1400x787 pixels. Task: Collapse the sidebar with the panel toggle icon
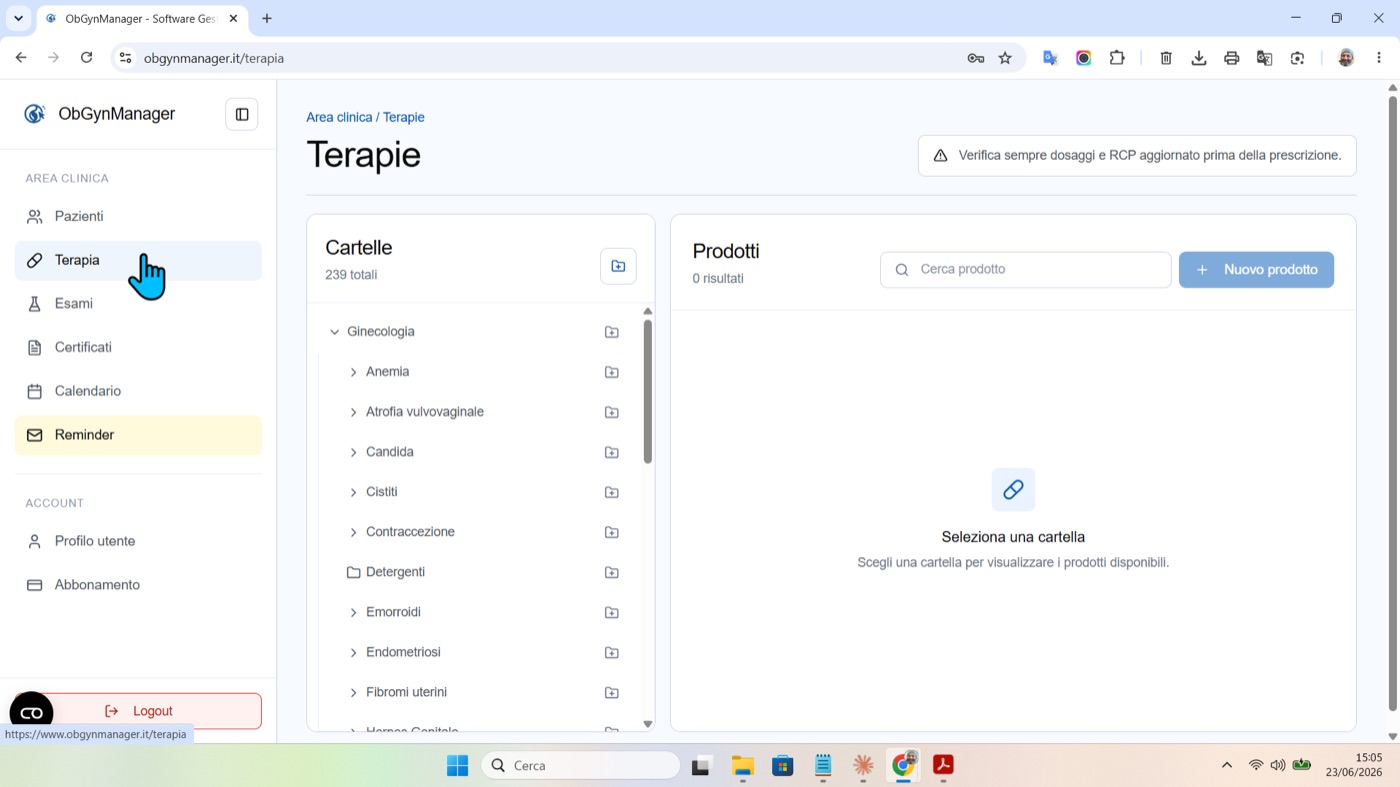coord(242,114)
